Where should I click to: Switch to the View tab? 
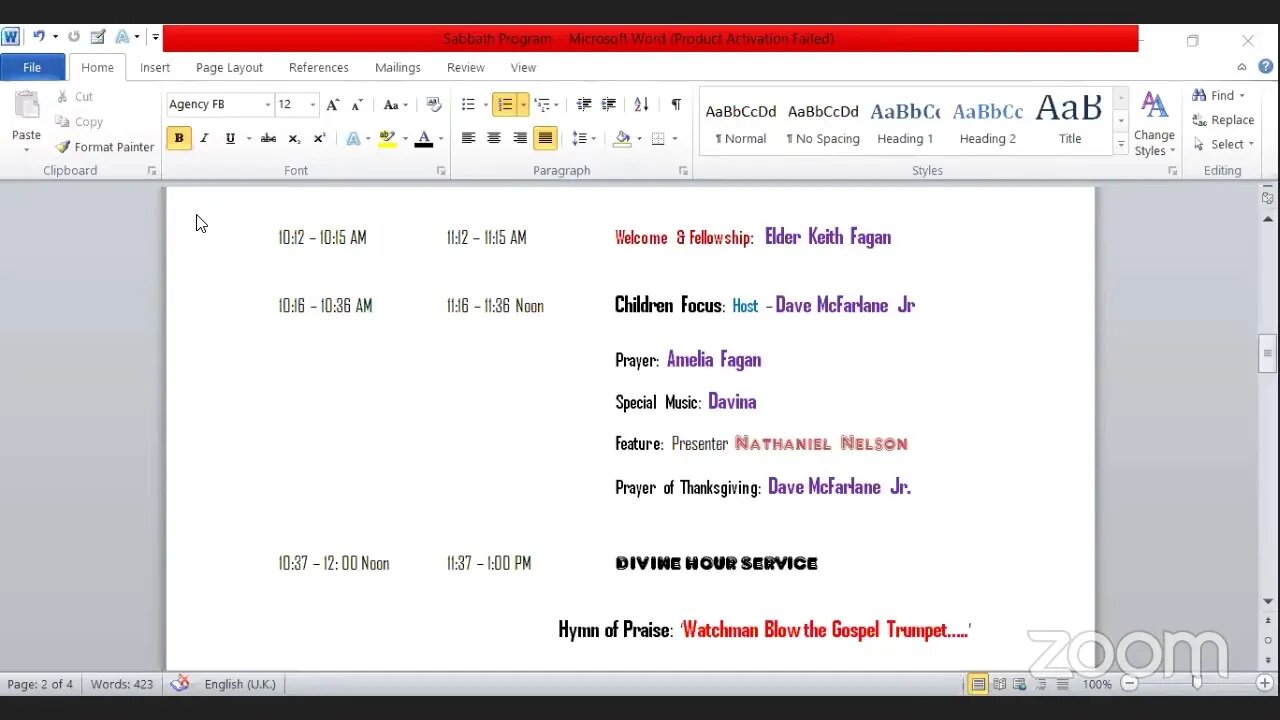[523, 67]
